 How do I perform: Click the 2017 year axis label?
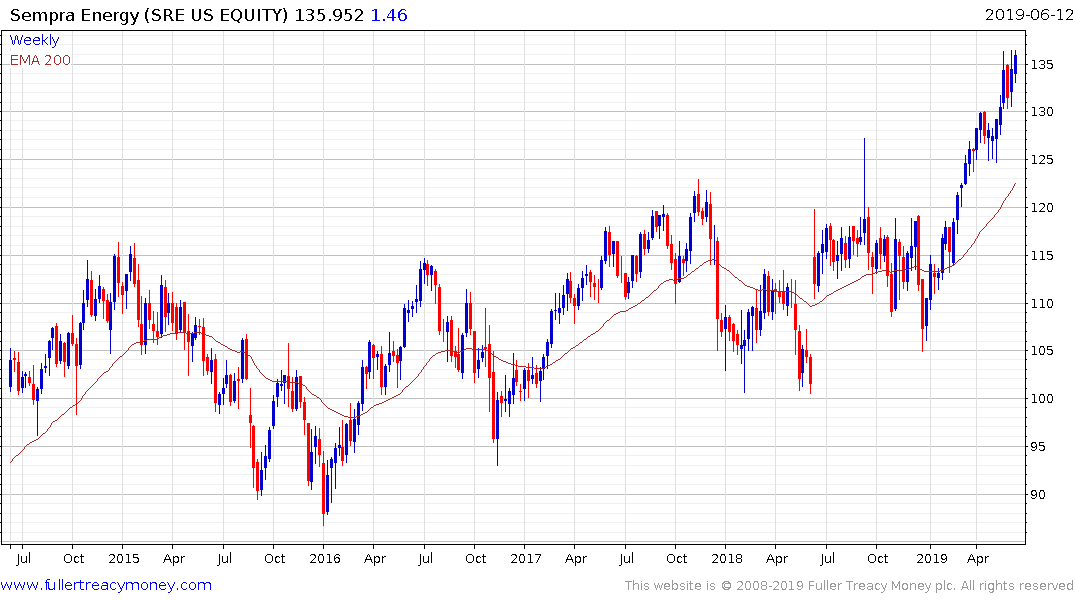pyautogui.click(x=526, y=558)
